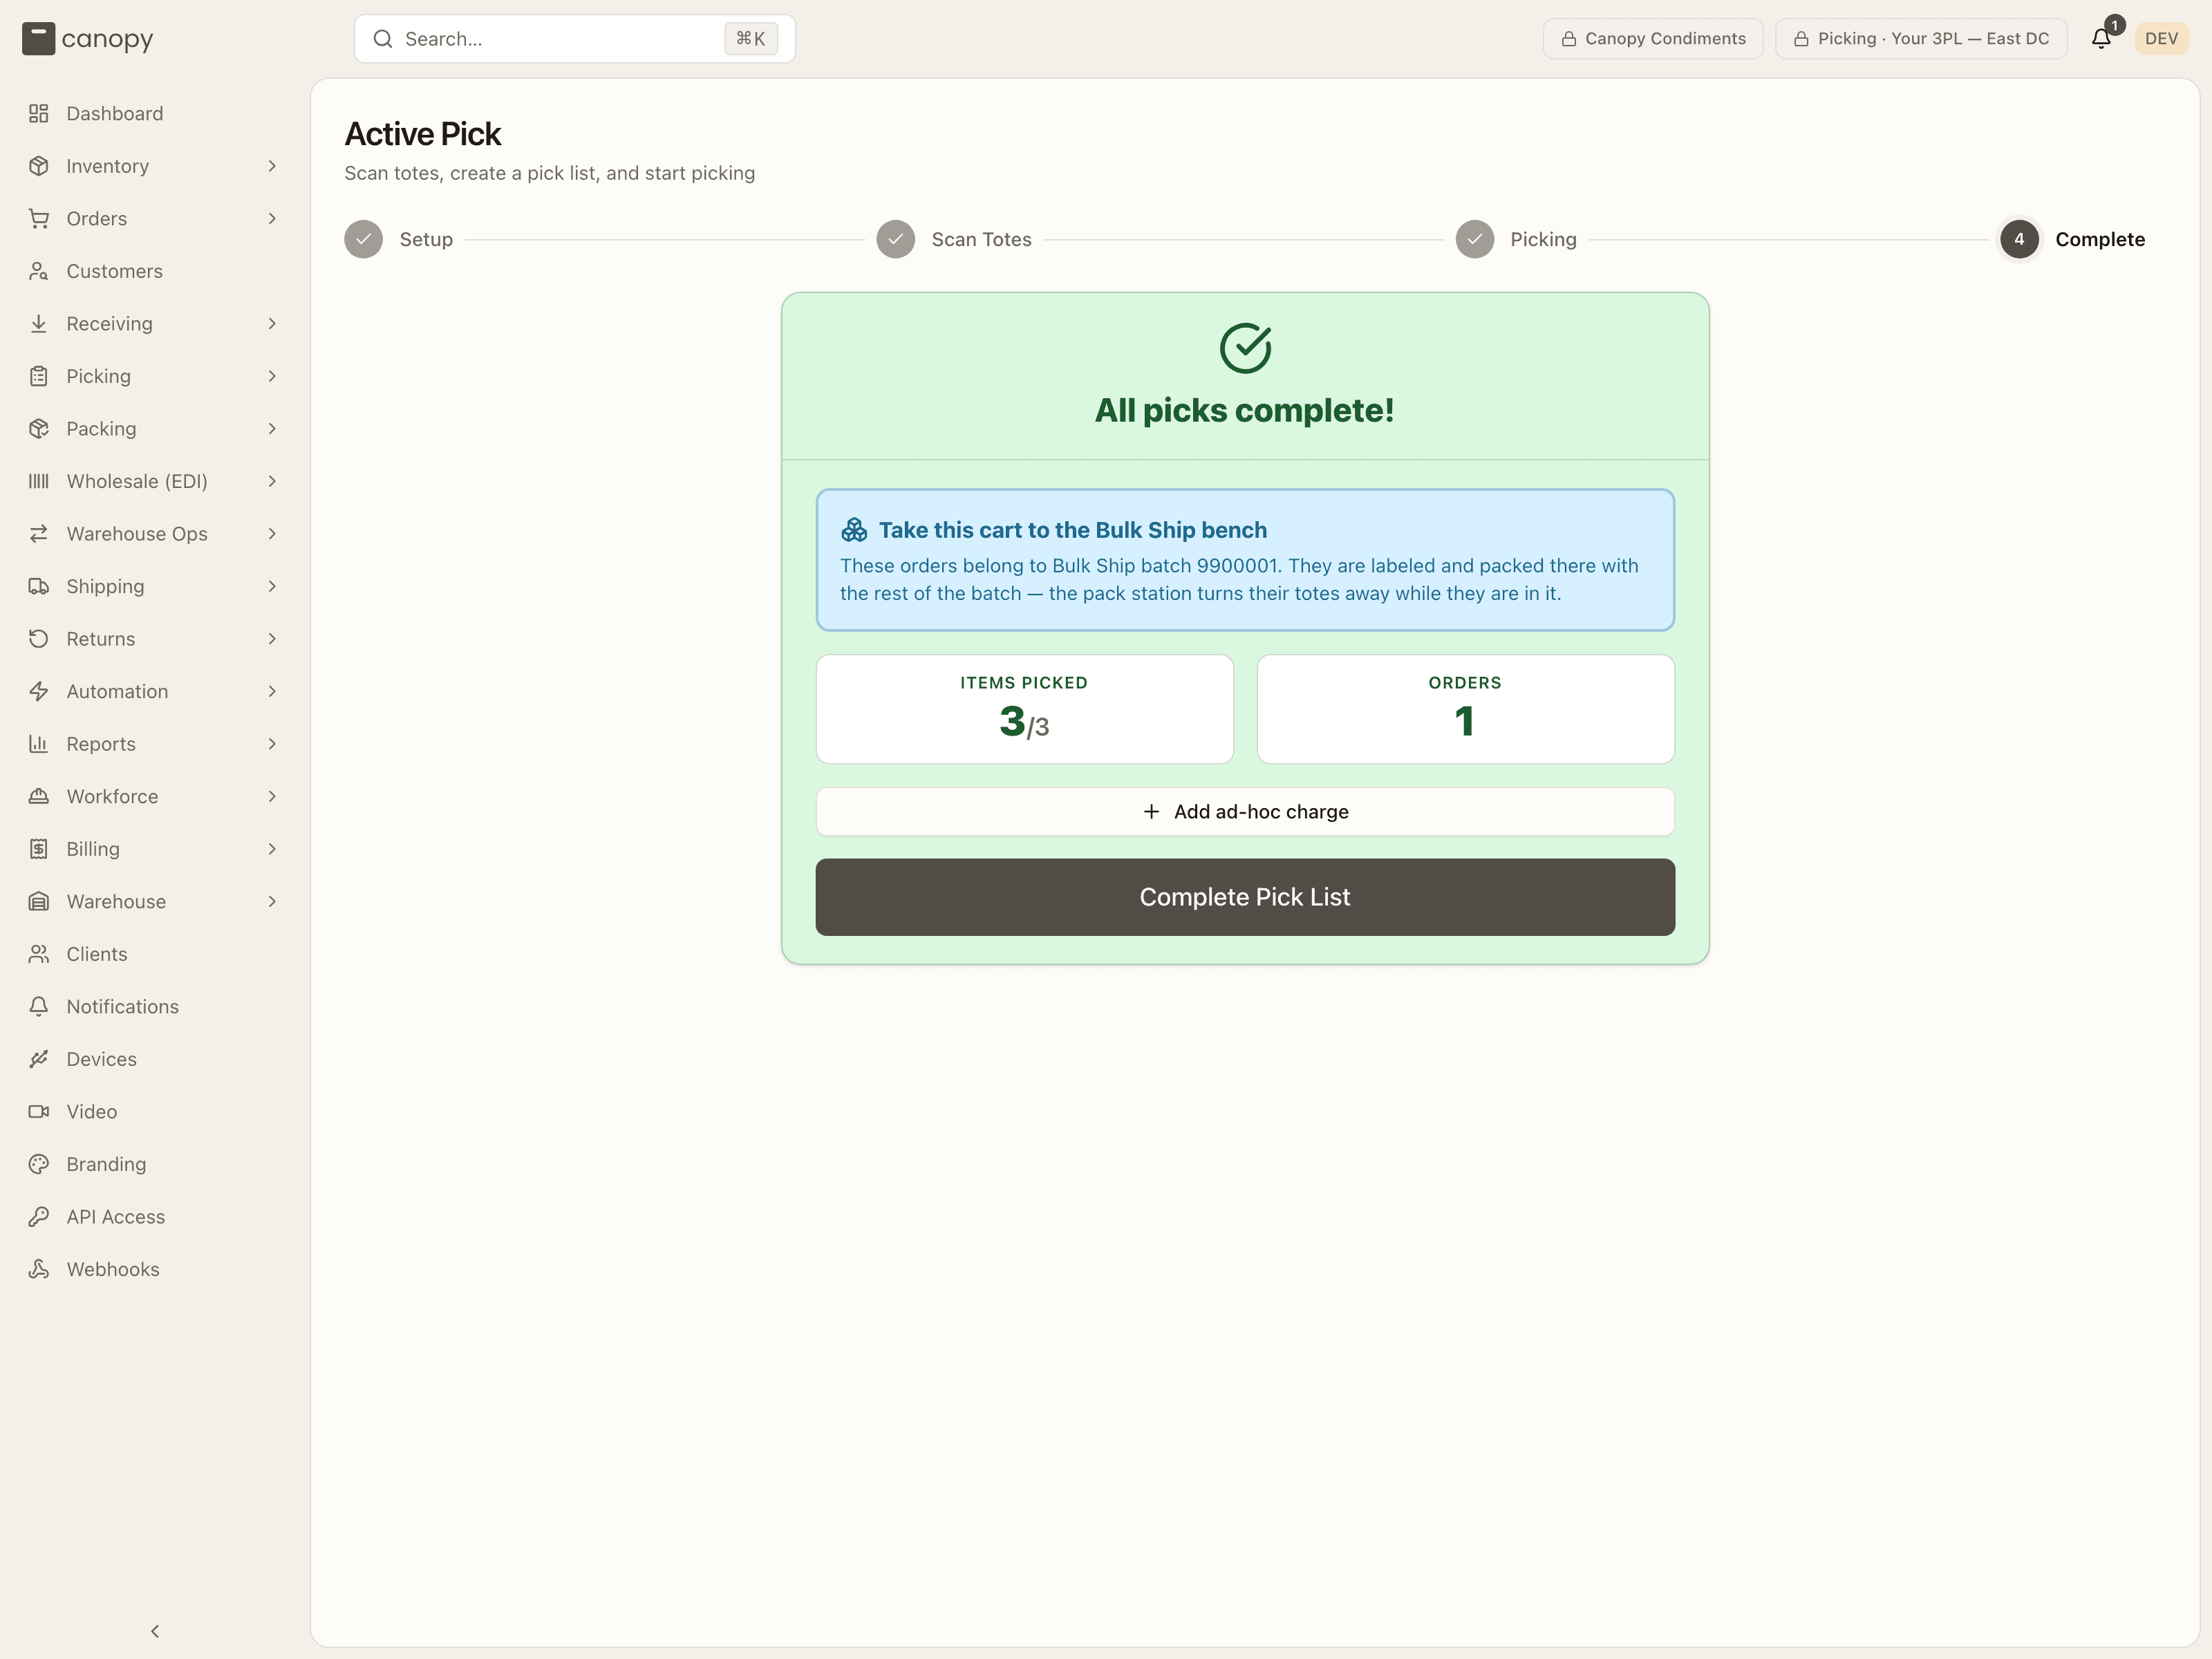
Task: Open the Packing sidebar item
Action: click(x=154, y=428)
